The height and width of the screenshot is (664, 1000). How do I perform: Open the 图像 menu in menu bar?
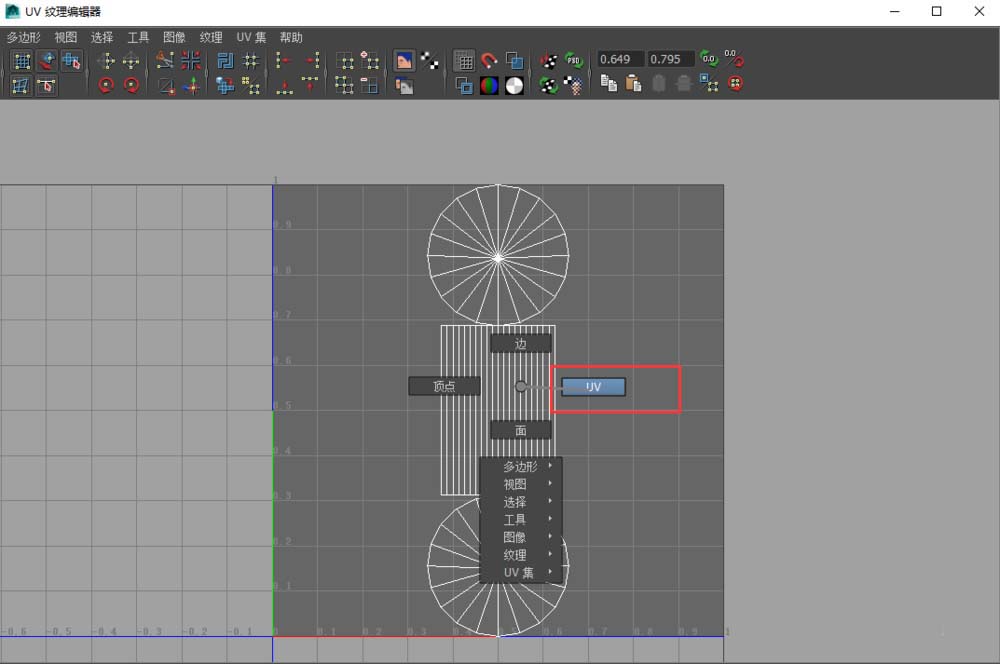tap(174, 37)
